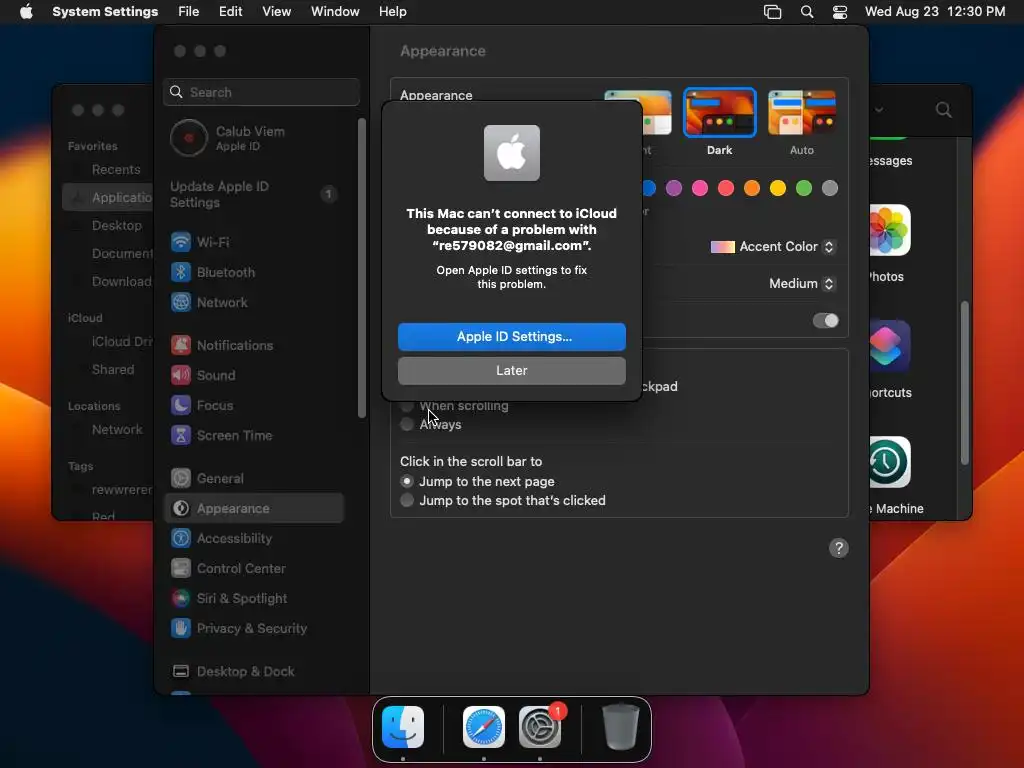Choose the purple accent color
The width and height of the screenshot is (1024, 768).
(x=674, y=188)
